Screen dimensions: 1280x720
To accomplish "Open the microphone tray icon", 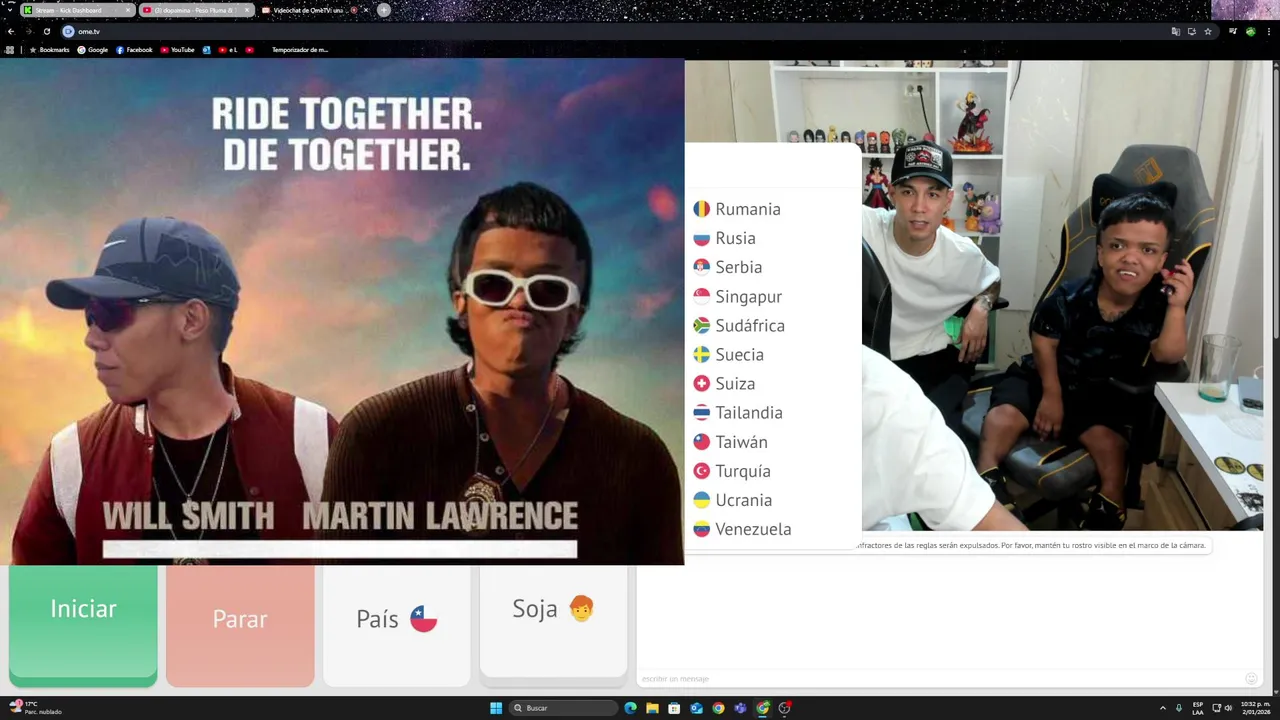I will (x=1179, y=708).
